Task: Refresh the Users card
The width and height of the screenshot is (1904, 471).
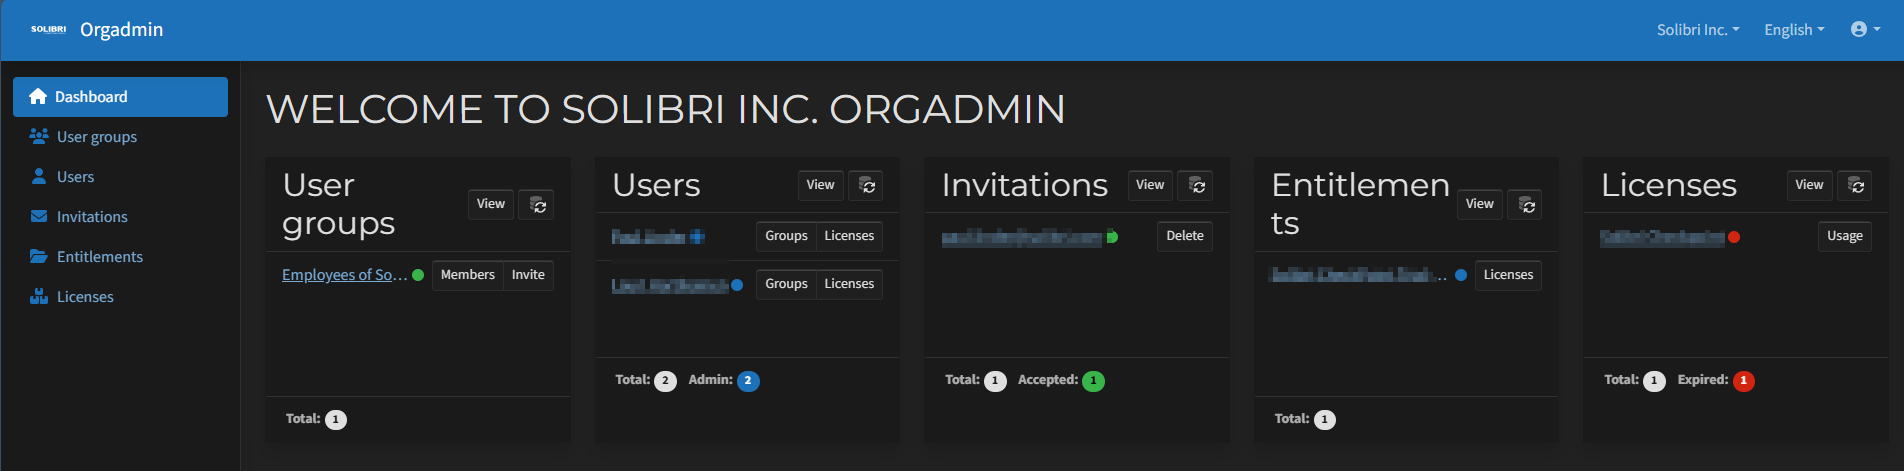Action: [x=866, y=185]
